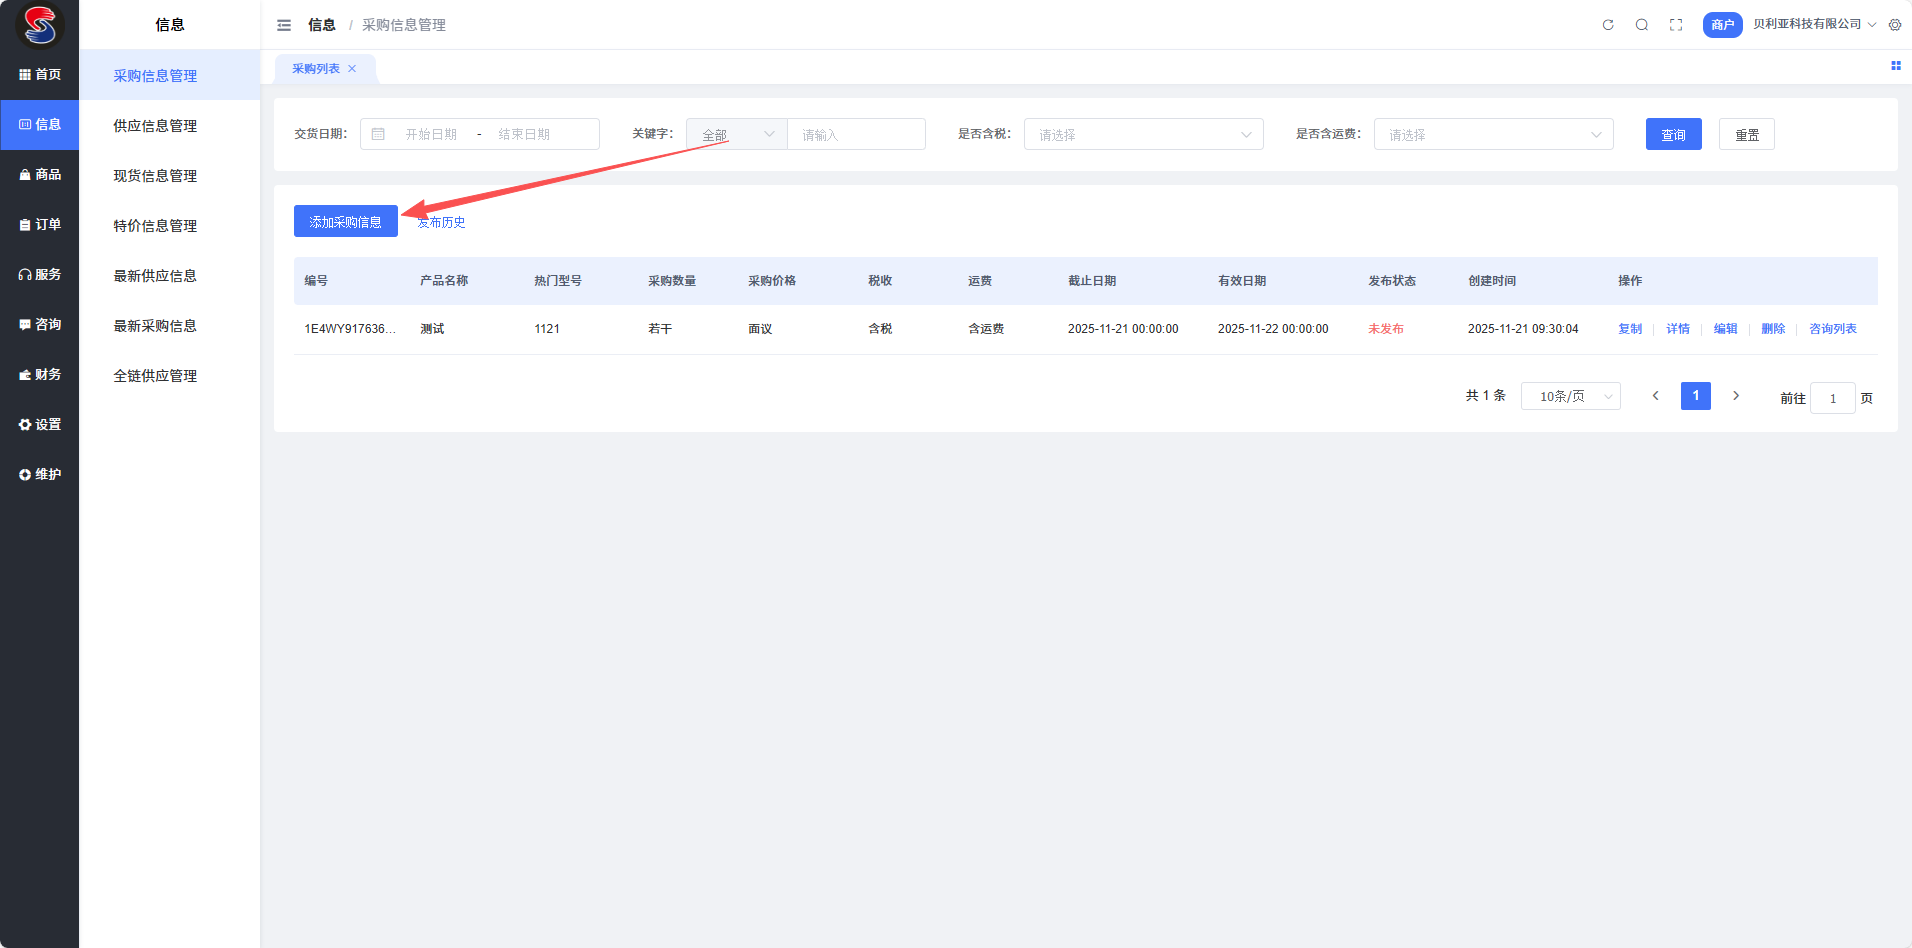Open the search magnifier icon

pyautogui.click(x=1642, y=25)
